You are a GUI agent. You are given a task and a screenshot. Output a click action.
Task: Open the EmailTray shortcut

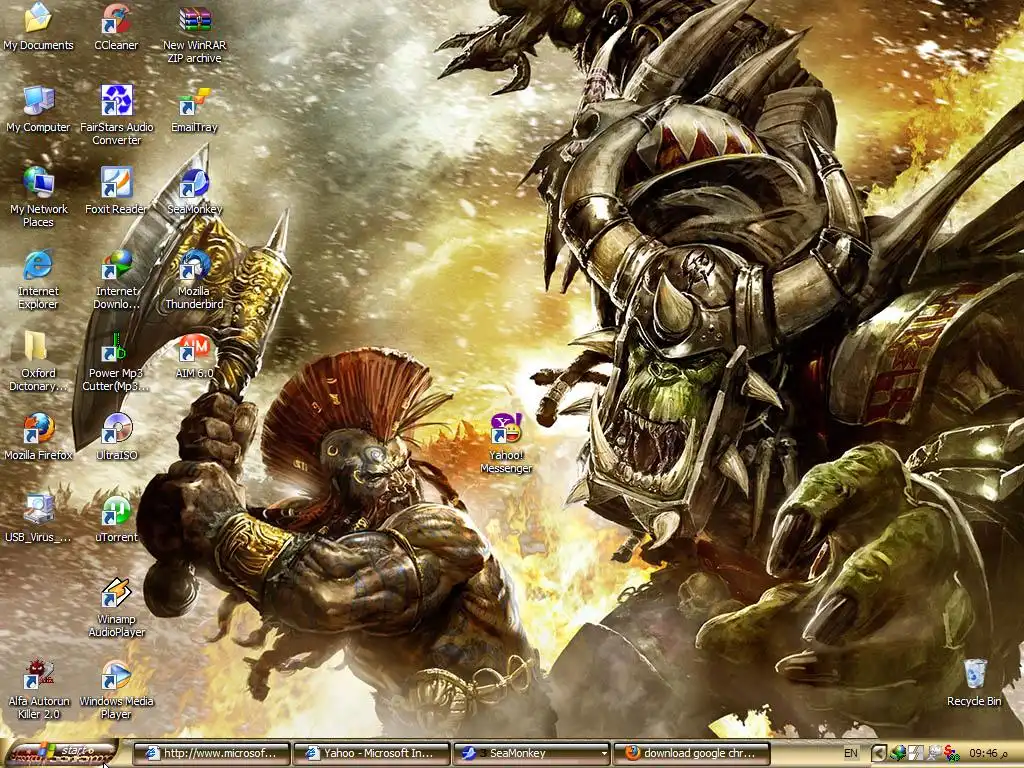pyautogui.click(x=195, y=108)
